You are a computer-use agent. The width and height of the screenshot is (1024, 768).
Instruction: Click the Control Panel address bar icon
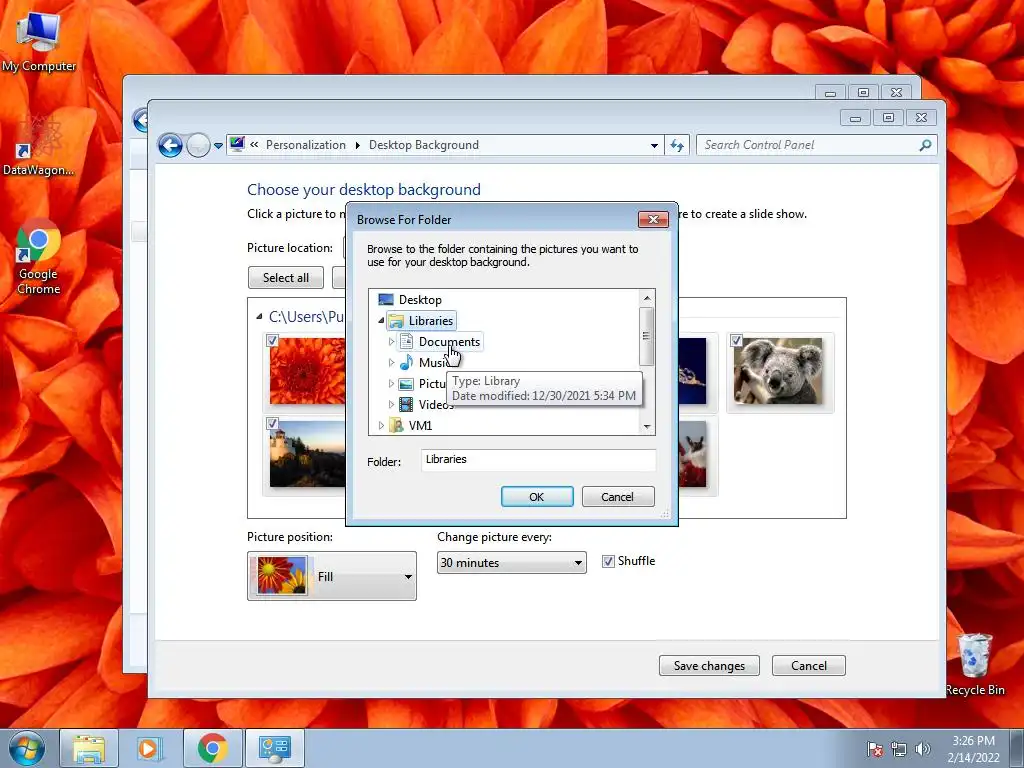point(237,144)
